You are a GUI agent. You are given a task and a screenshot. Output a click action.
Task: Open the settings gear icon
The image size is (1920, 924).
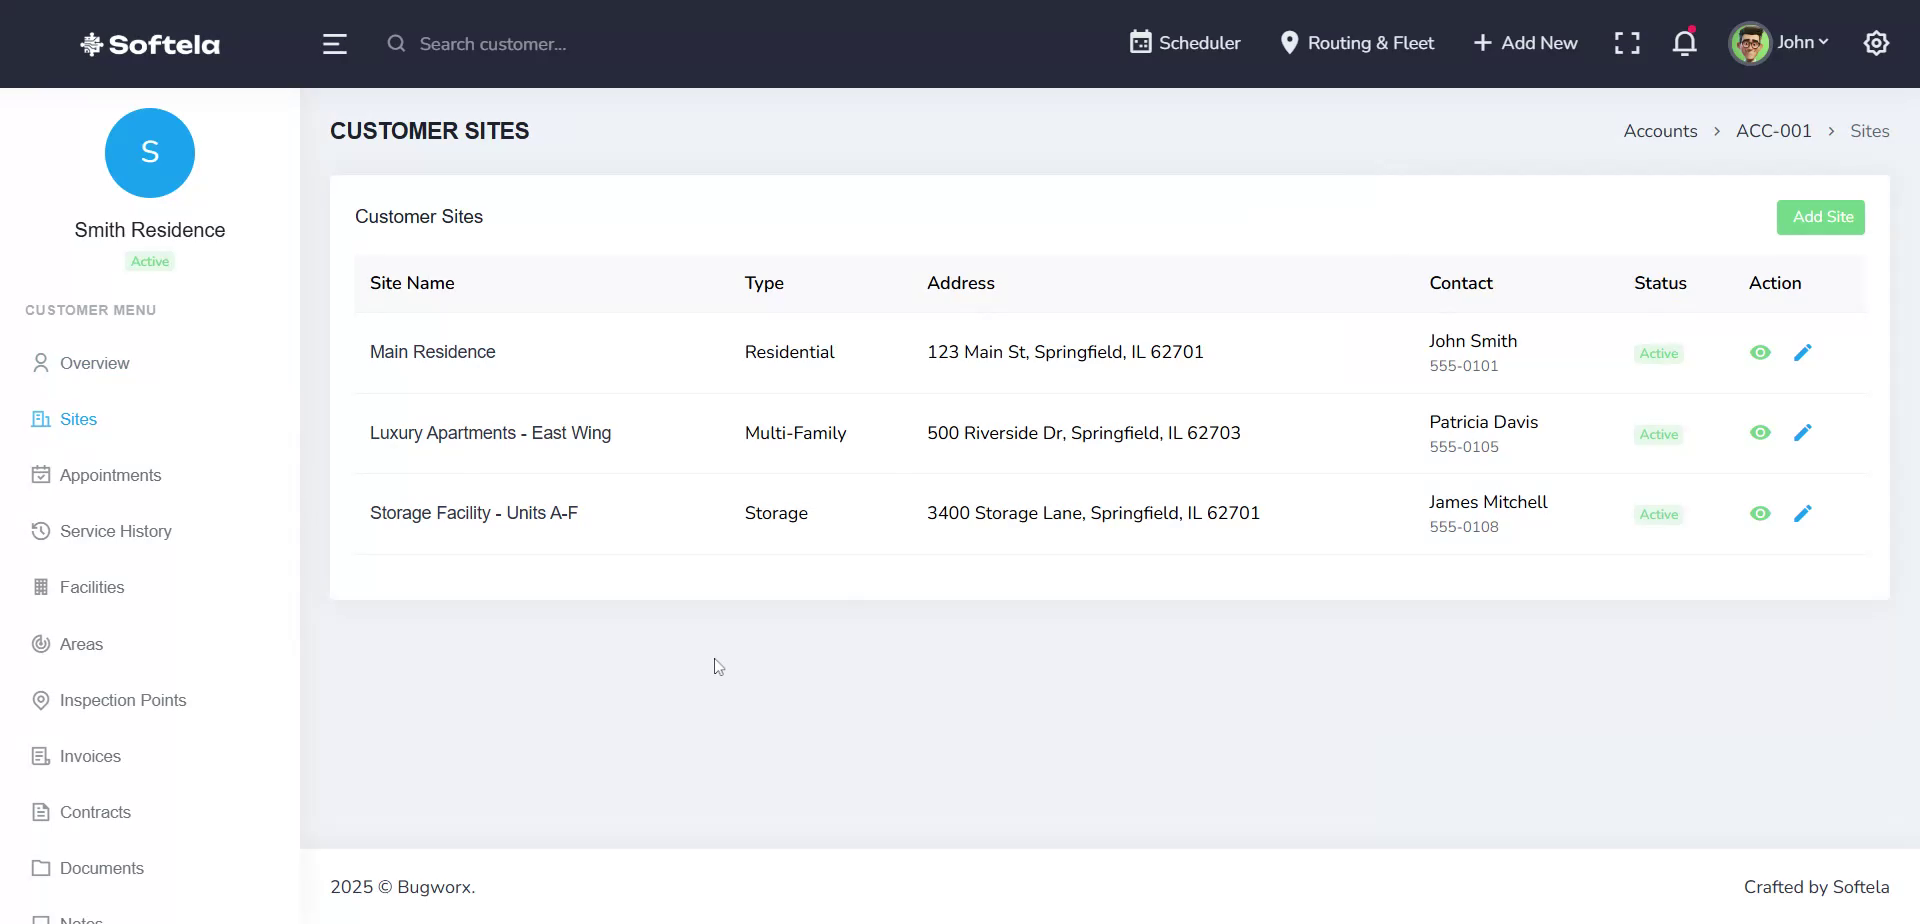pos(1877,43)
